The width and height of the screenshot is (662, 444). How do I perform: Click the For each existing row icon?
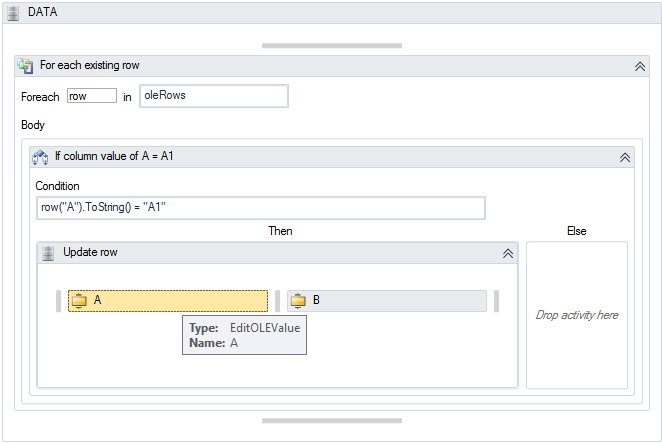(x=26, y=66)
